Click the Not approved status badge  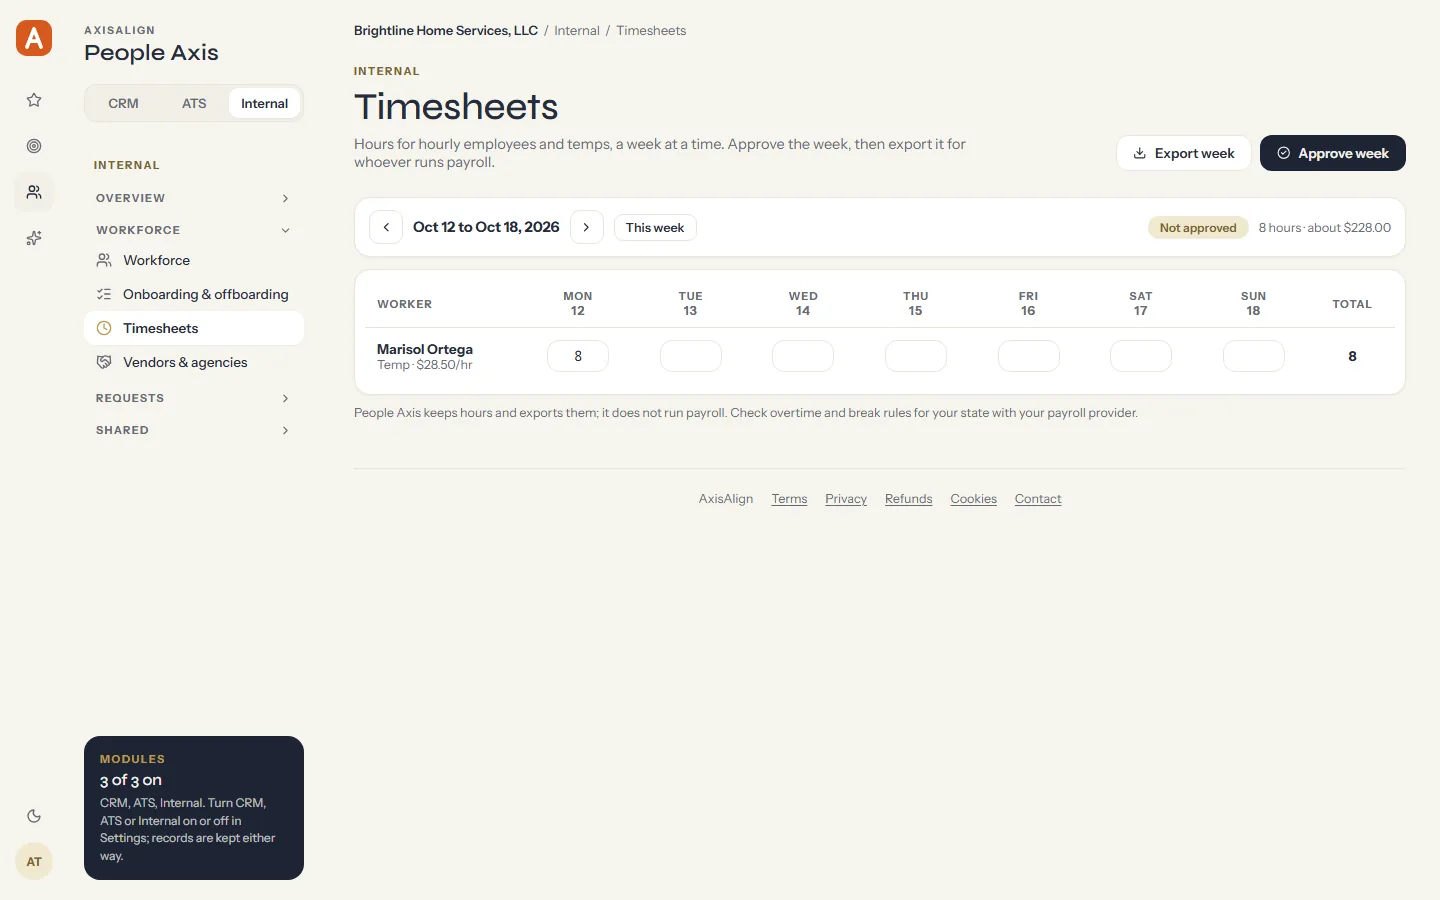pyautogui.click(x=1198, y=228)
